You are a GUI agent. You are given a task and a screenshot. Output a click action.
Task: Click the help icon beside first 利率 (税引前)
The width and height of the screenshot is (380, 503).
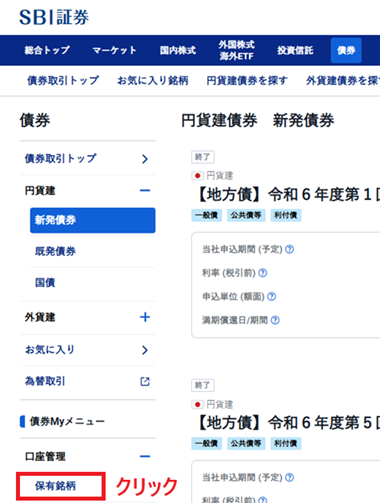263,273
